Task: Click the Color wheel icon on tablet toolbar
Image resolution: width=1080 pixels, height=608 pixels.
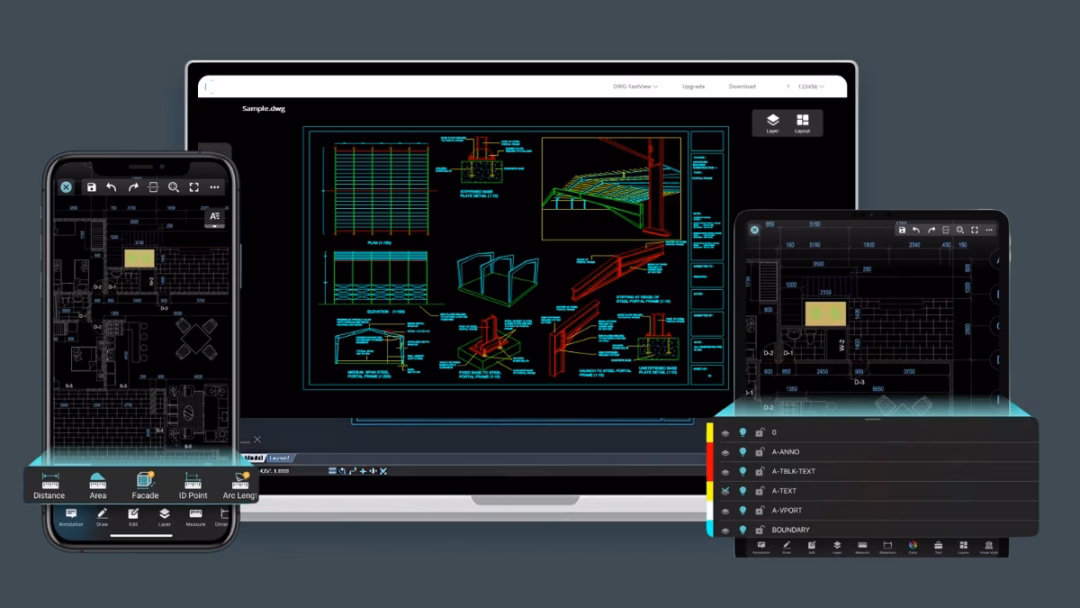Action: click(912, 546)
